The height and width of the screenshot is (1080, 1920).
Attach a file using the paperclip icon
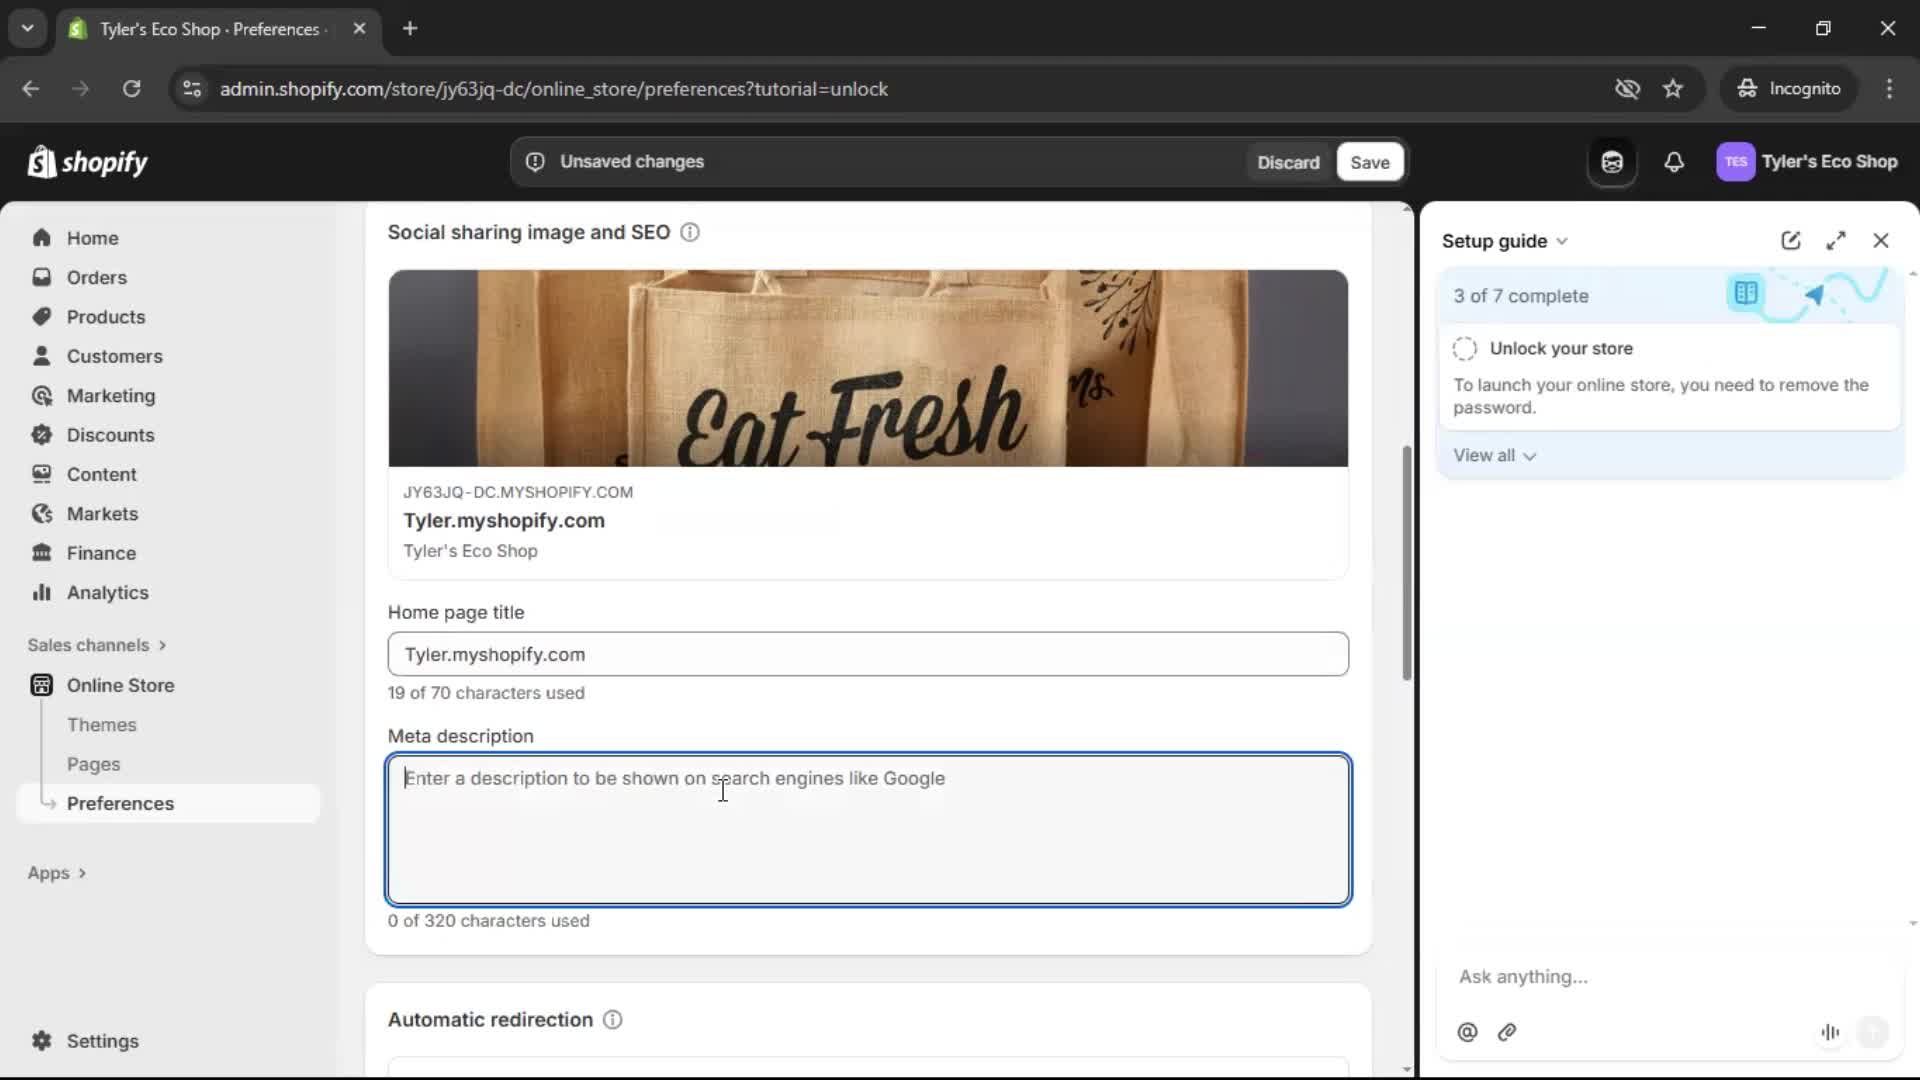(1507, 1032)
